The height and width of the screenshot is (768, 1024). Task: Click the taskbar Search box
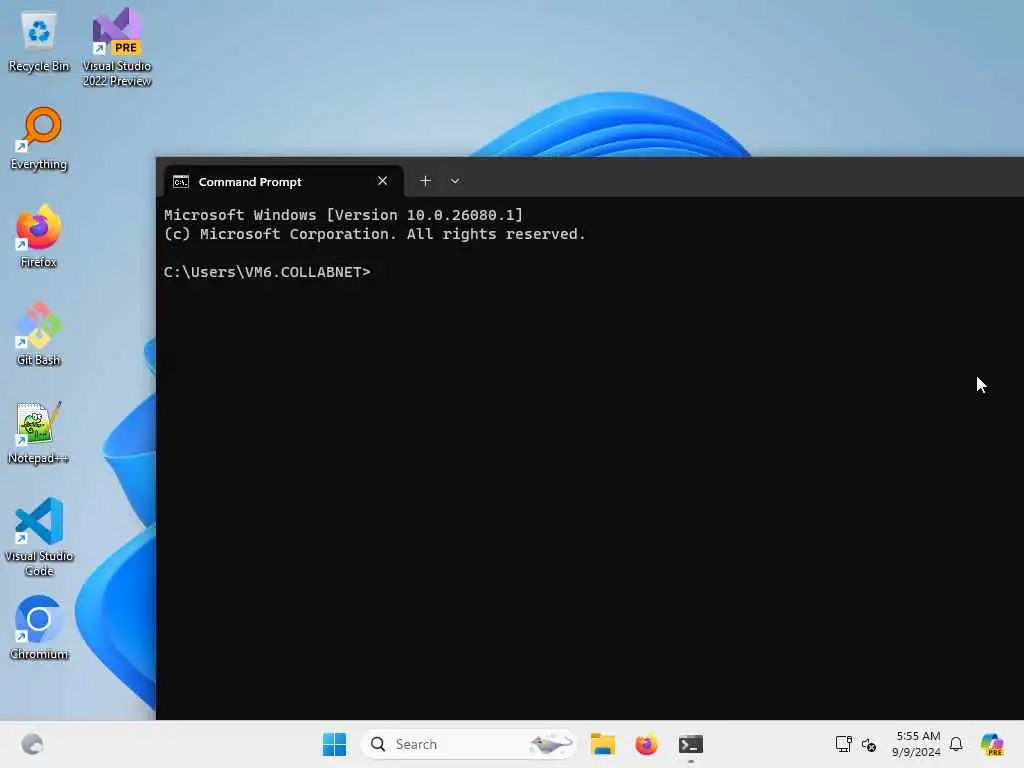pyautogui.click(x=468, y=744)
